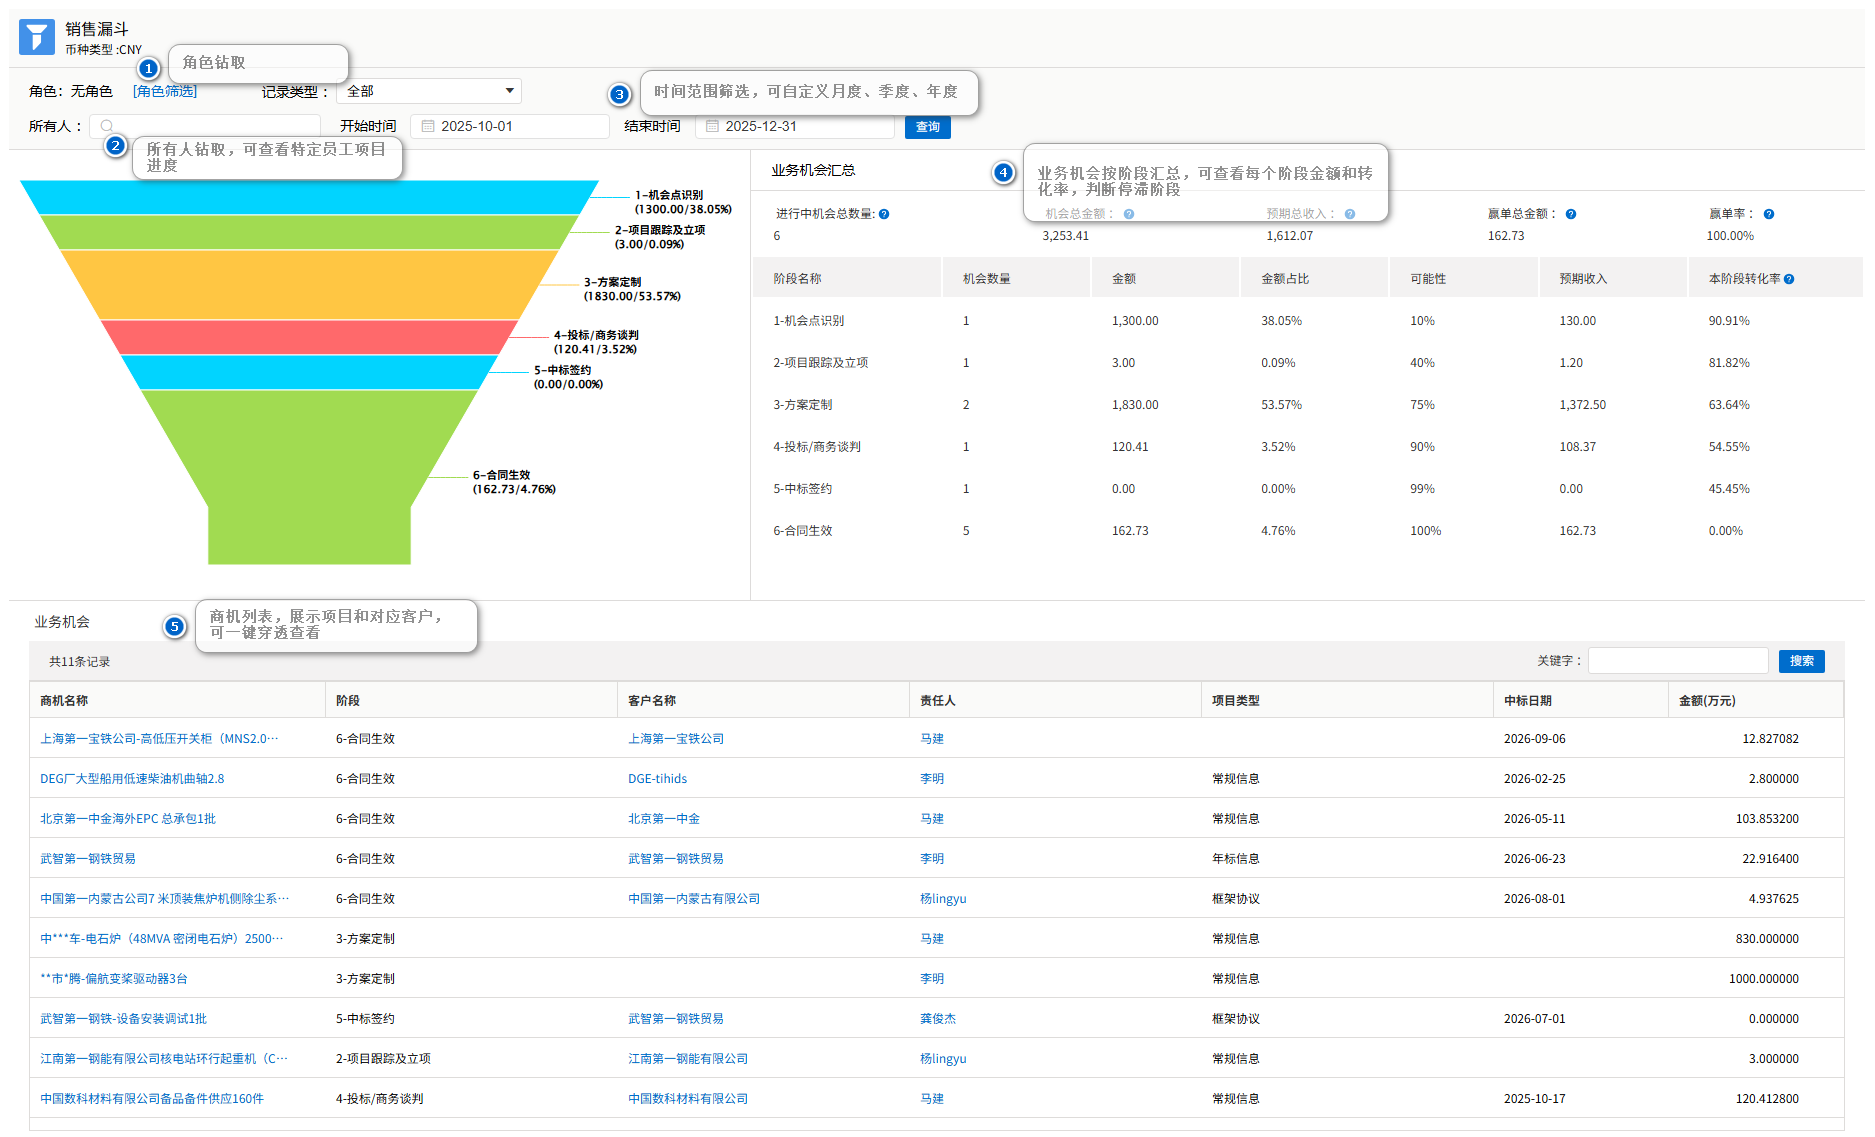This screenshot has height=1137, width=1875.
Task: Open customer link 中国数科材料有限公司
Action: click(x=687, y=1099)
